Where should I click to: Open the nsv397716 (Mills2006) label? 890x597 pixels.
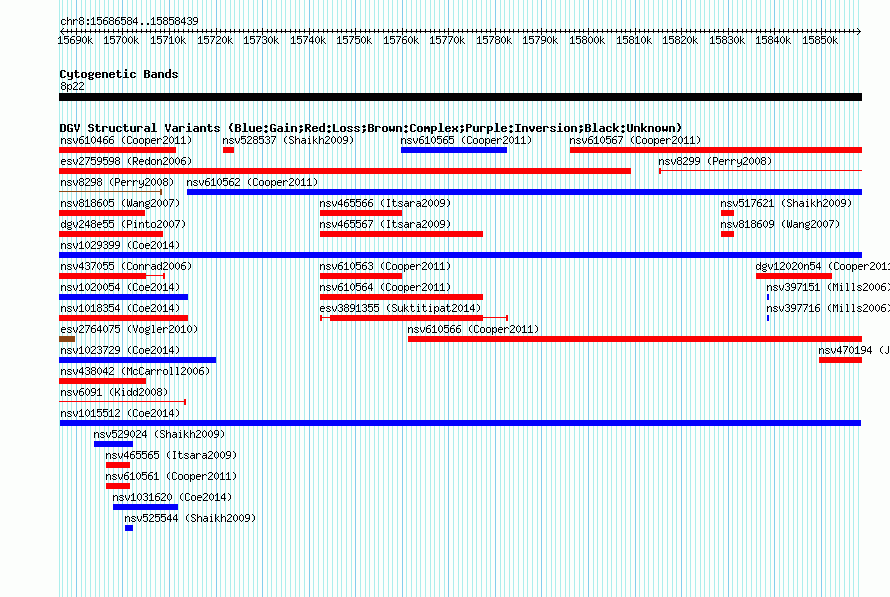(x=828, y=308)
